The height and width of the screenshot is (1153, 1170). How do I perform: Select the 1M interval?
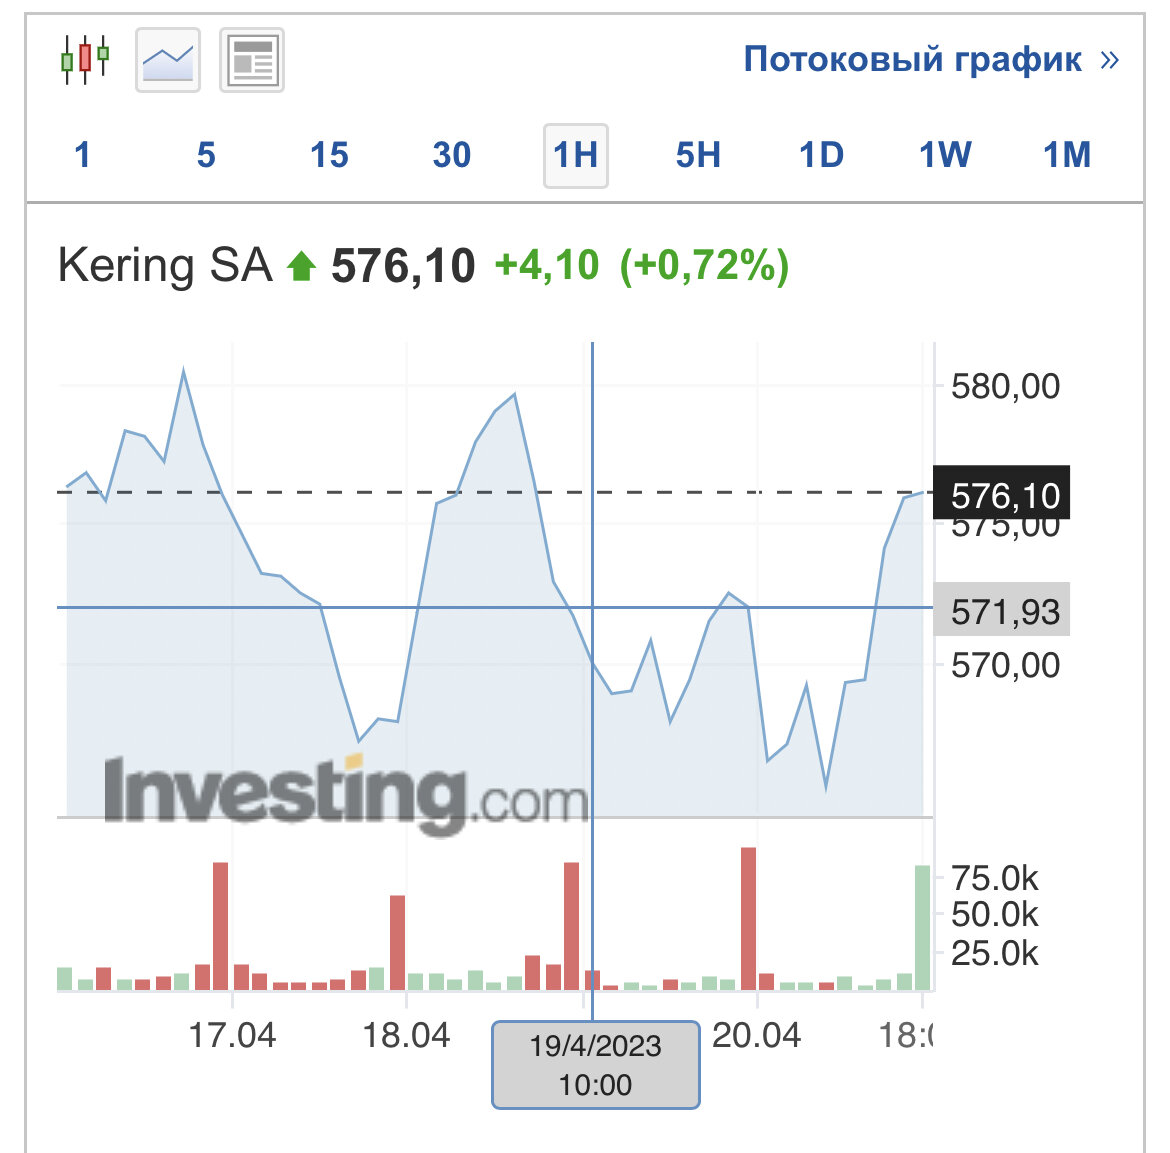click(1067, 155)
